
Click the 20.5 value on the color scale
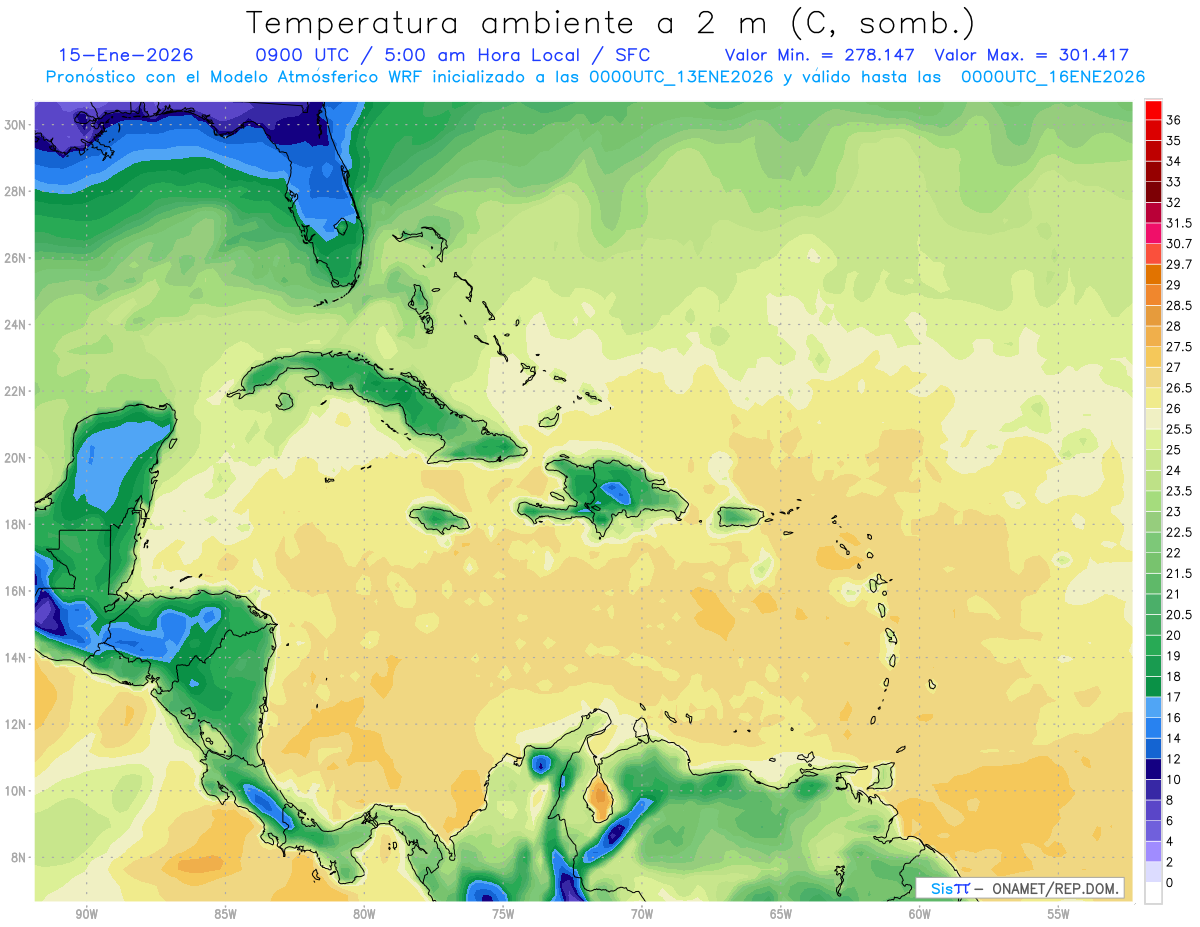pyautogui.click(x=1179, y=615)
